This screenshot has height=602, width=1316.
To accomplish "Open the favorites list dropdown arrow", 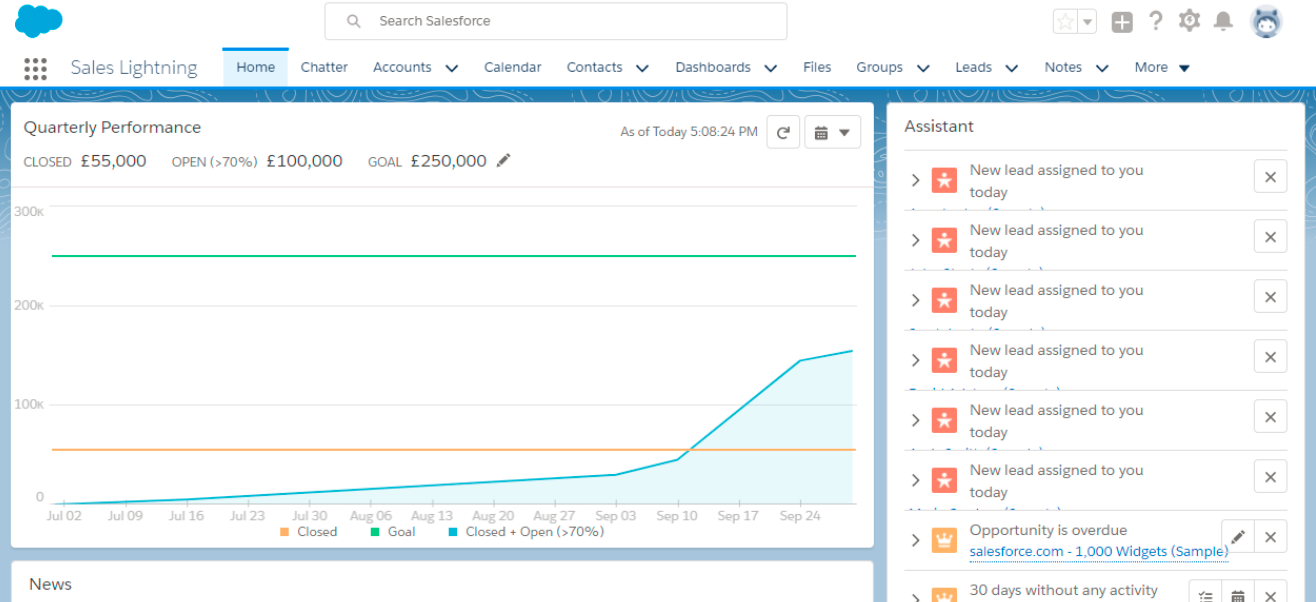I will click(x=1087, y=21).
